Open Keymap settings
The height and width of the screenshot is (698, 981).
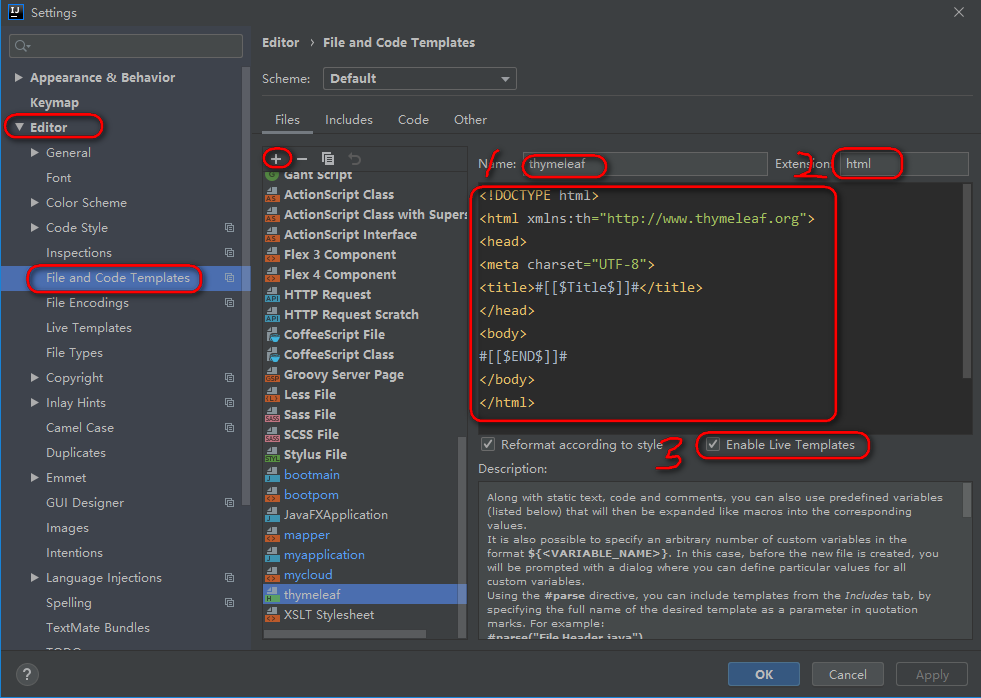[x=54, y=103]
